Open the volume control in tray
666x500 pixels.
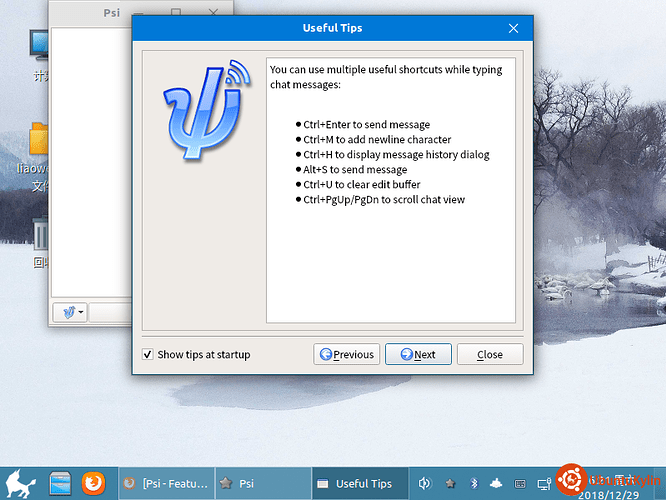pos(424,483)
